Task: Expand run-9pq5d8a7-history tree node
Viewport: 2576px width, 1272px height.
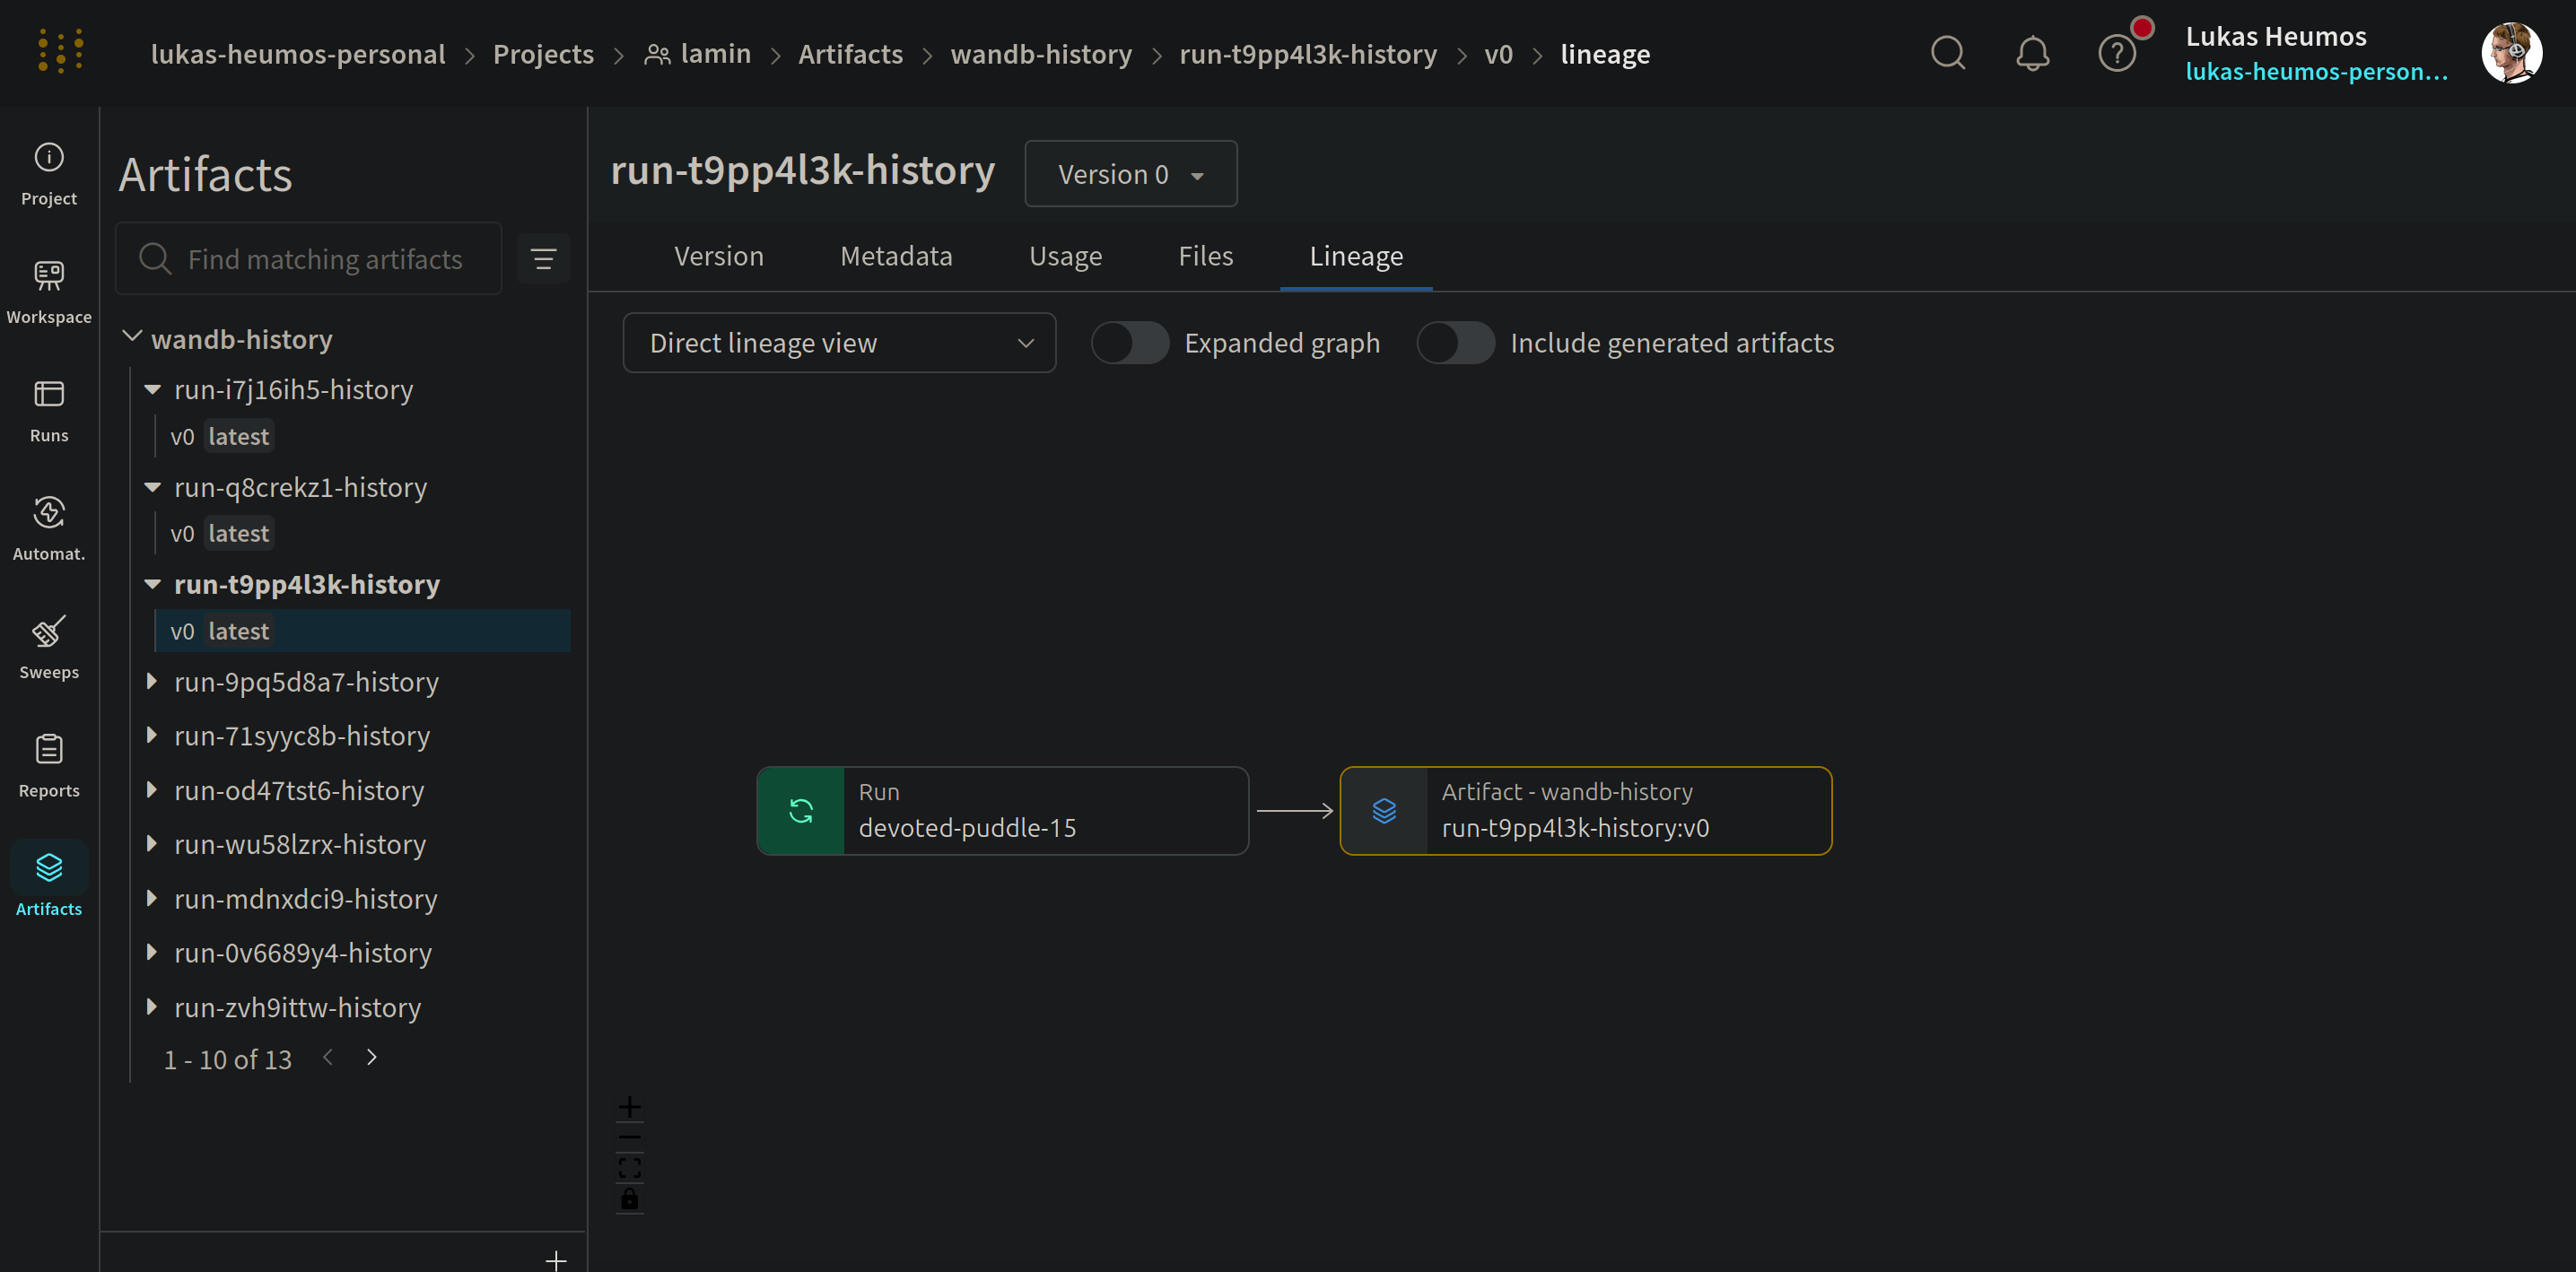Action: pyautogui.click(x=152, y=682)
